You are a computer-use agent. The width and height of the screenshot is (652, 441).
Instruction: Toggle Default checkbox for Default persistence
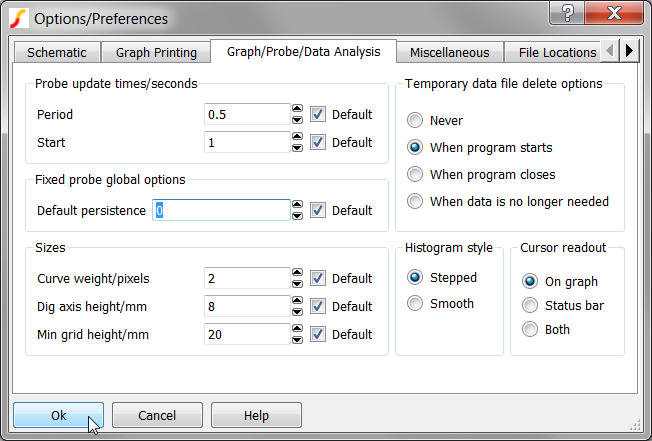coord(317,211)
